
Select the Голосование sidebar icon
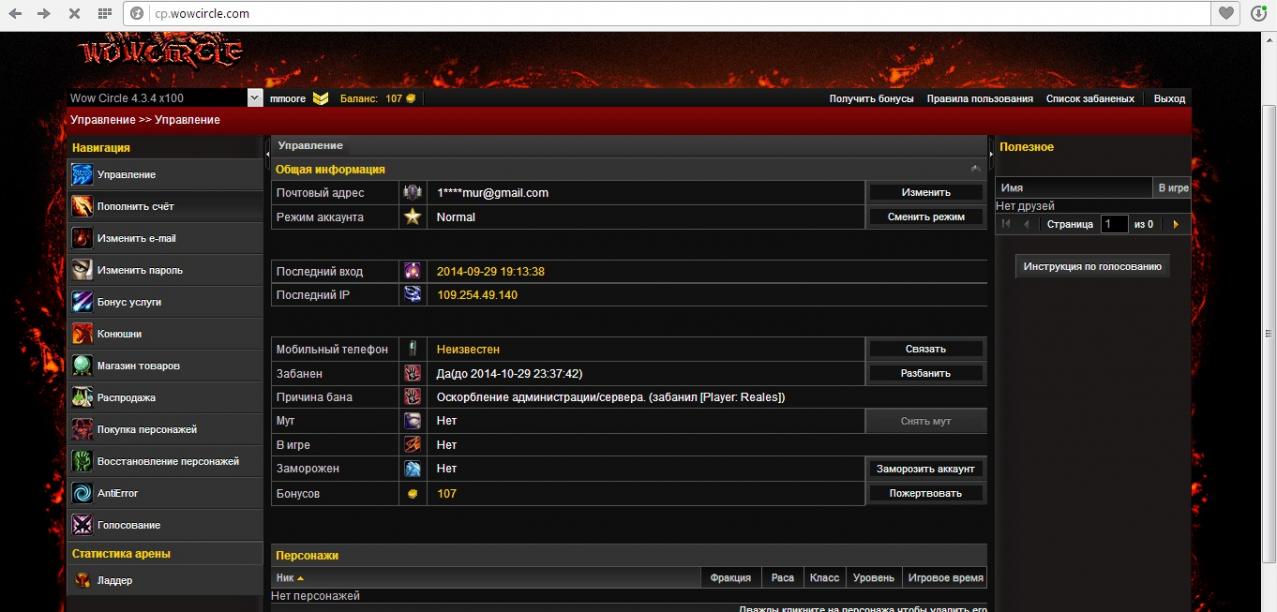pyautogui.click(x=82, y=525)
